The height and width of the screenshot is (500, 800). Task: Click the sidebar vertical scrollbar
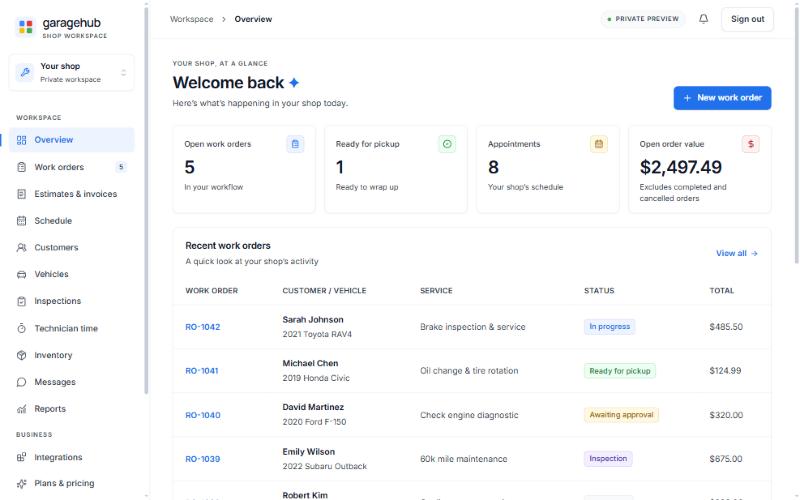pos(146,199)
